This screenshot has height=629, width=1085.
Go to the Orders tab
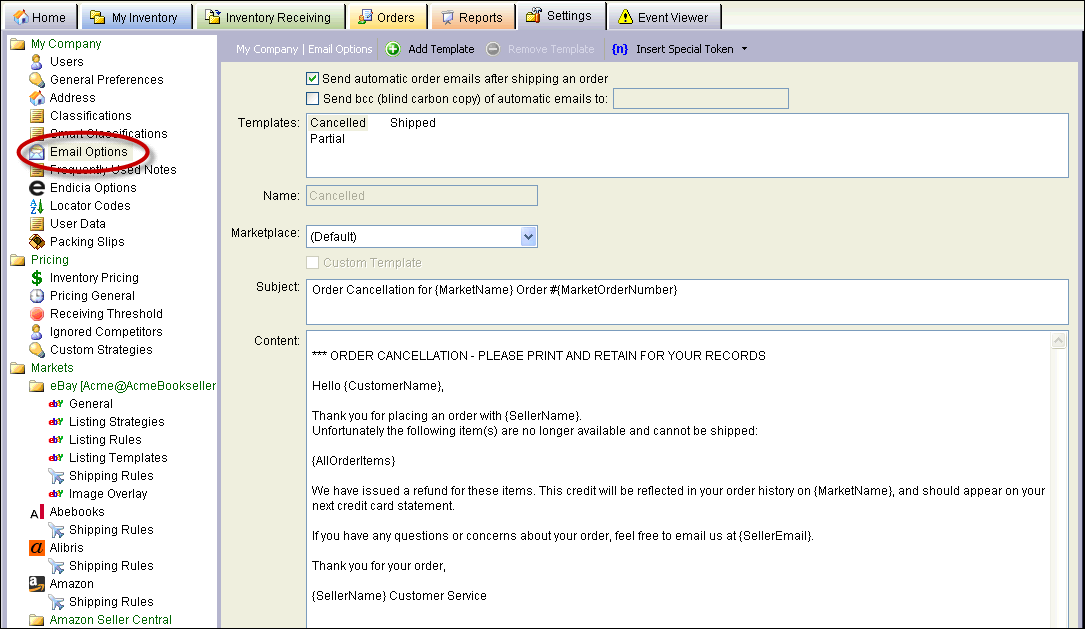click(x=387, y=17)
